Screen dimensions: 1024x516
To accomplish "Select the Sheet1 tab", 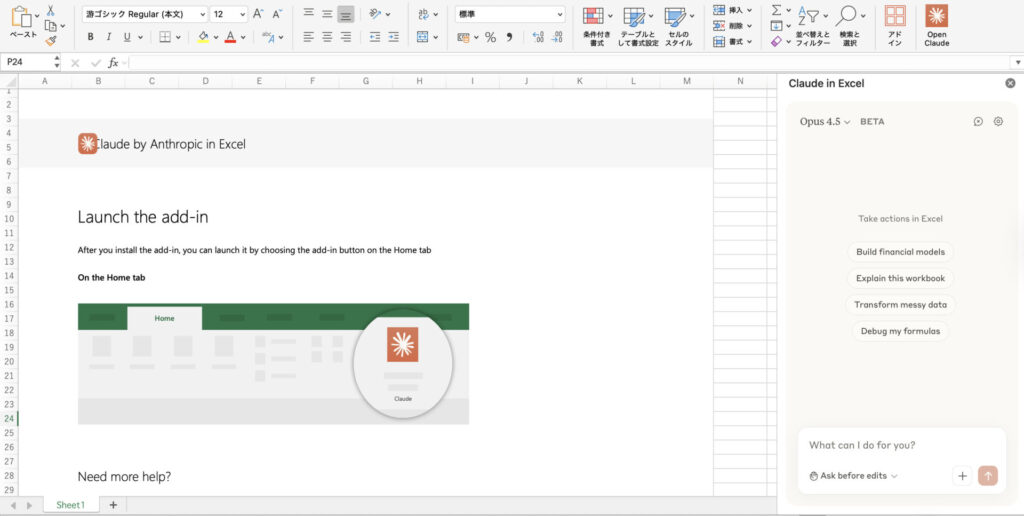I will click(x=70, y=505).
